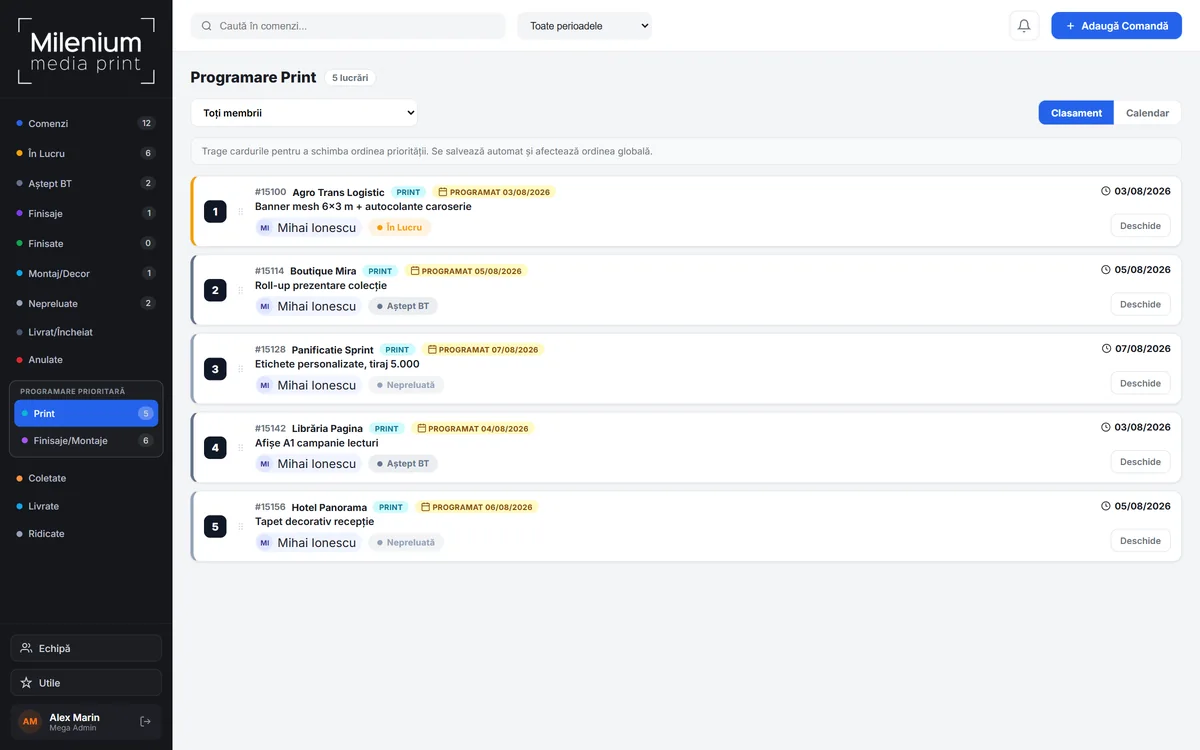This screenshot has width=1200, height=750.
Task: Open the Toate perioadele dropdown
Action: click(x=584, y=26)
